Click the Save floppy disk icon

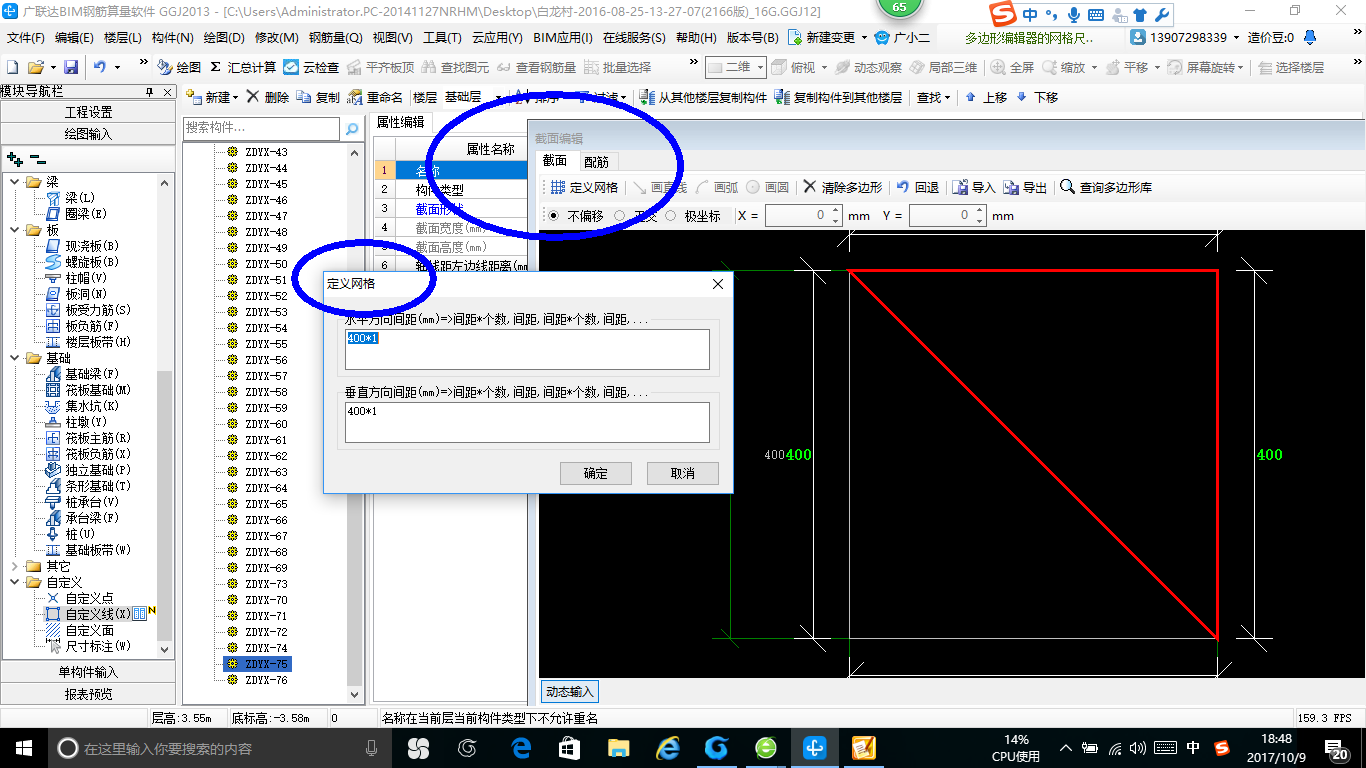71,67
